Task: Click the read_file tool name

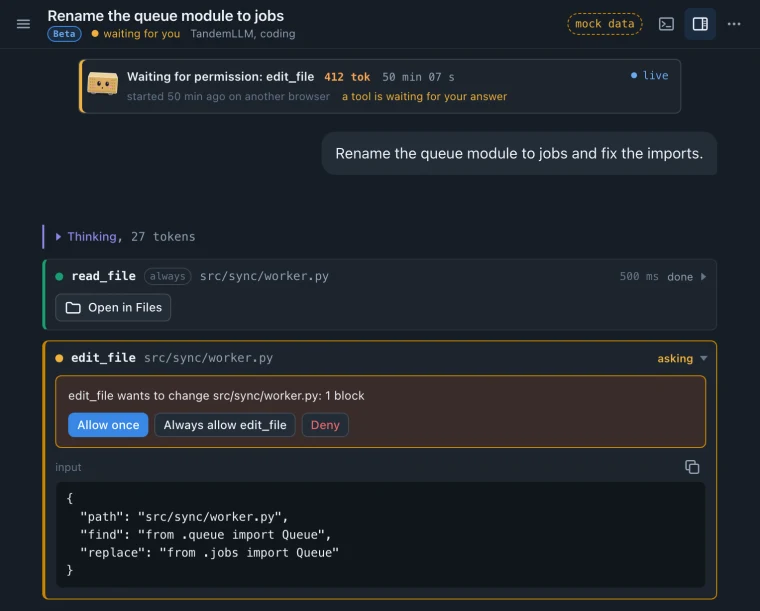Action: 104,276
